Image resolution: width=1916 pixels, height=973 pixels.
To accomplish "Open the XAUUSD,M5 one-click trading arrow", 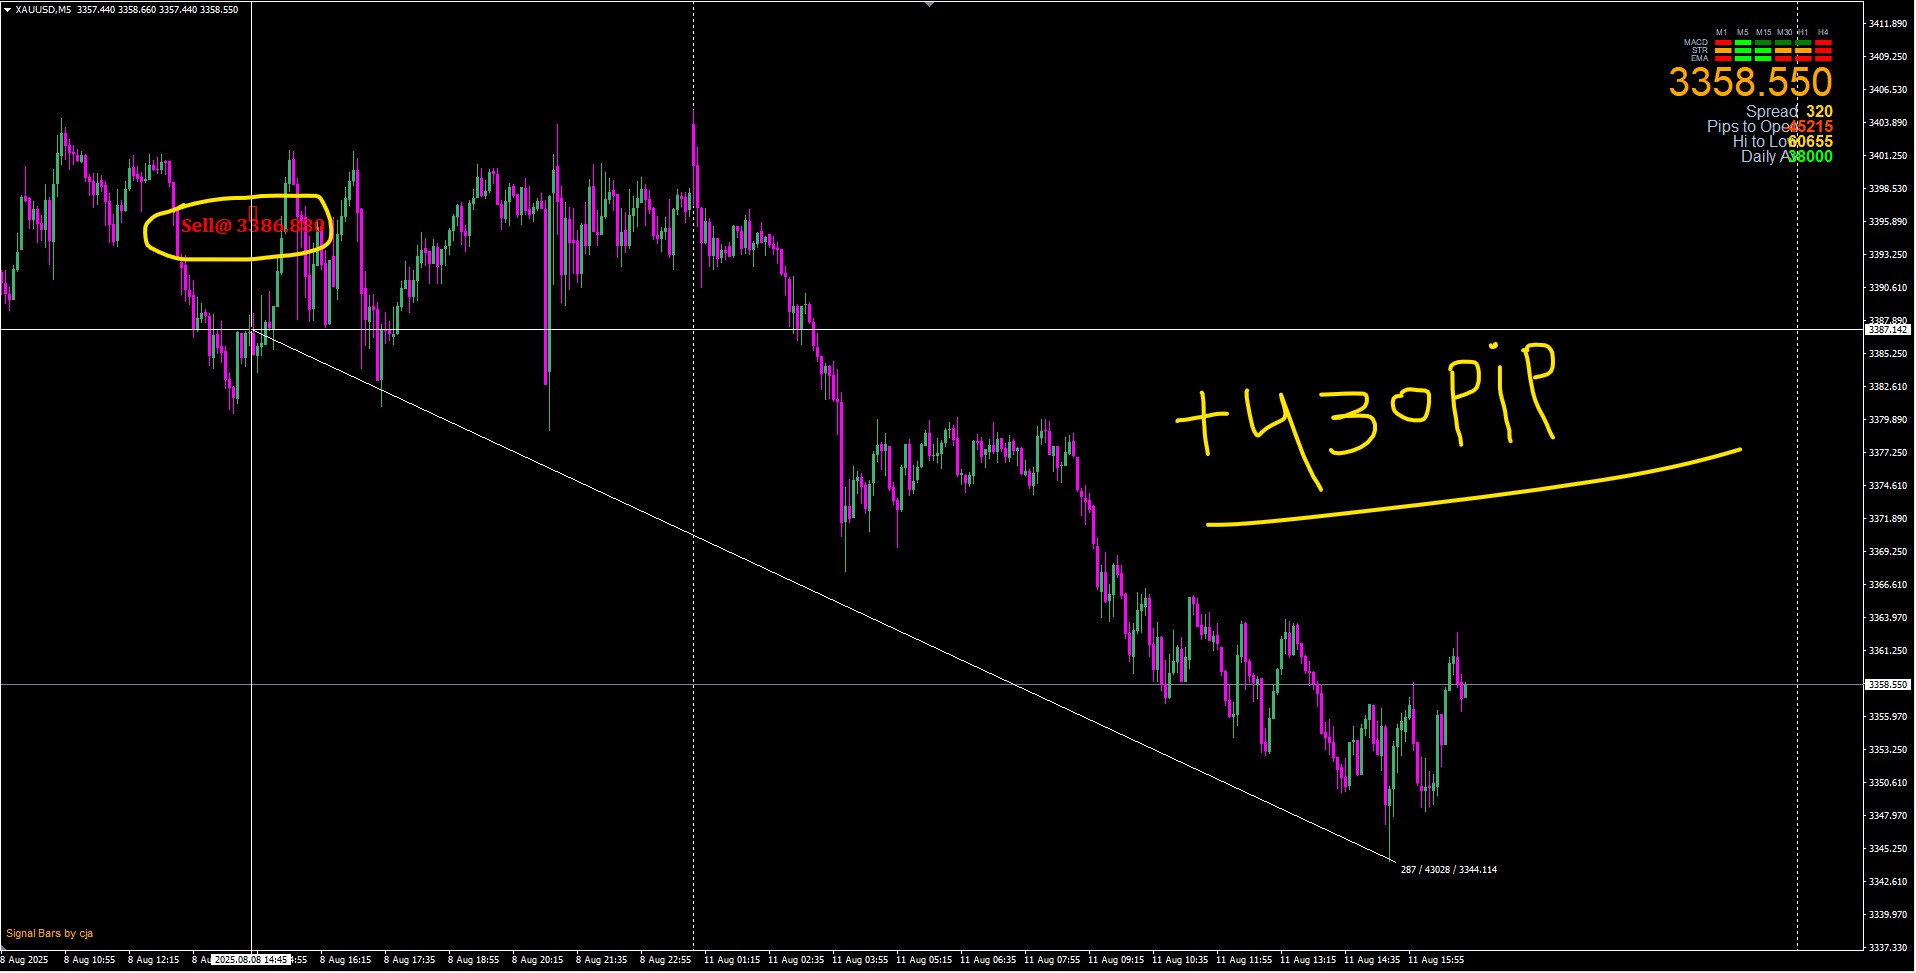I will click(x=8, y=10).
